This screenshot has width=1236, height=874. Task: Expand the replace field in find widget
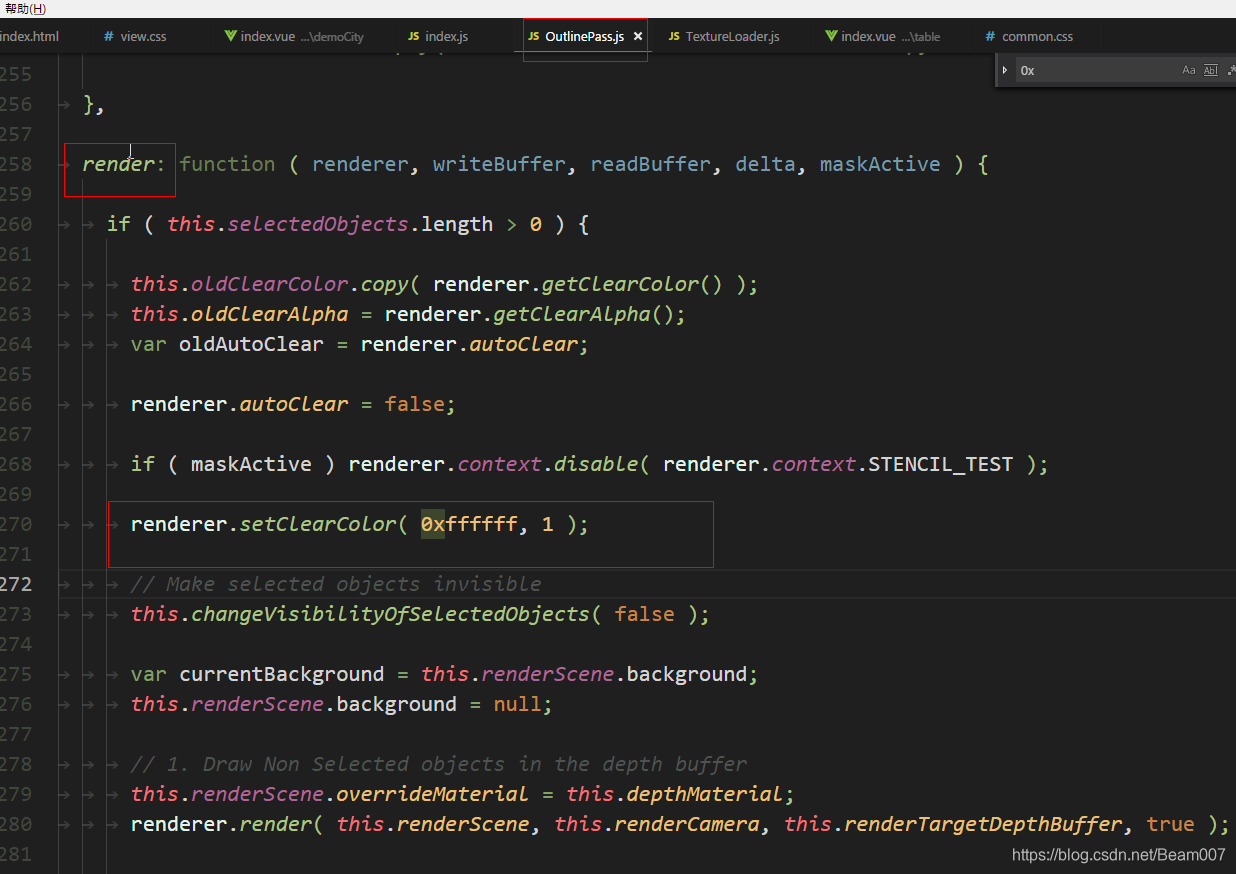click(x=1005, y=70)
